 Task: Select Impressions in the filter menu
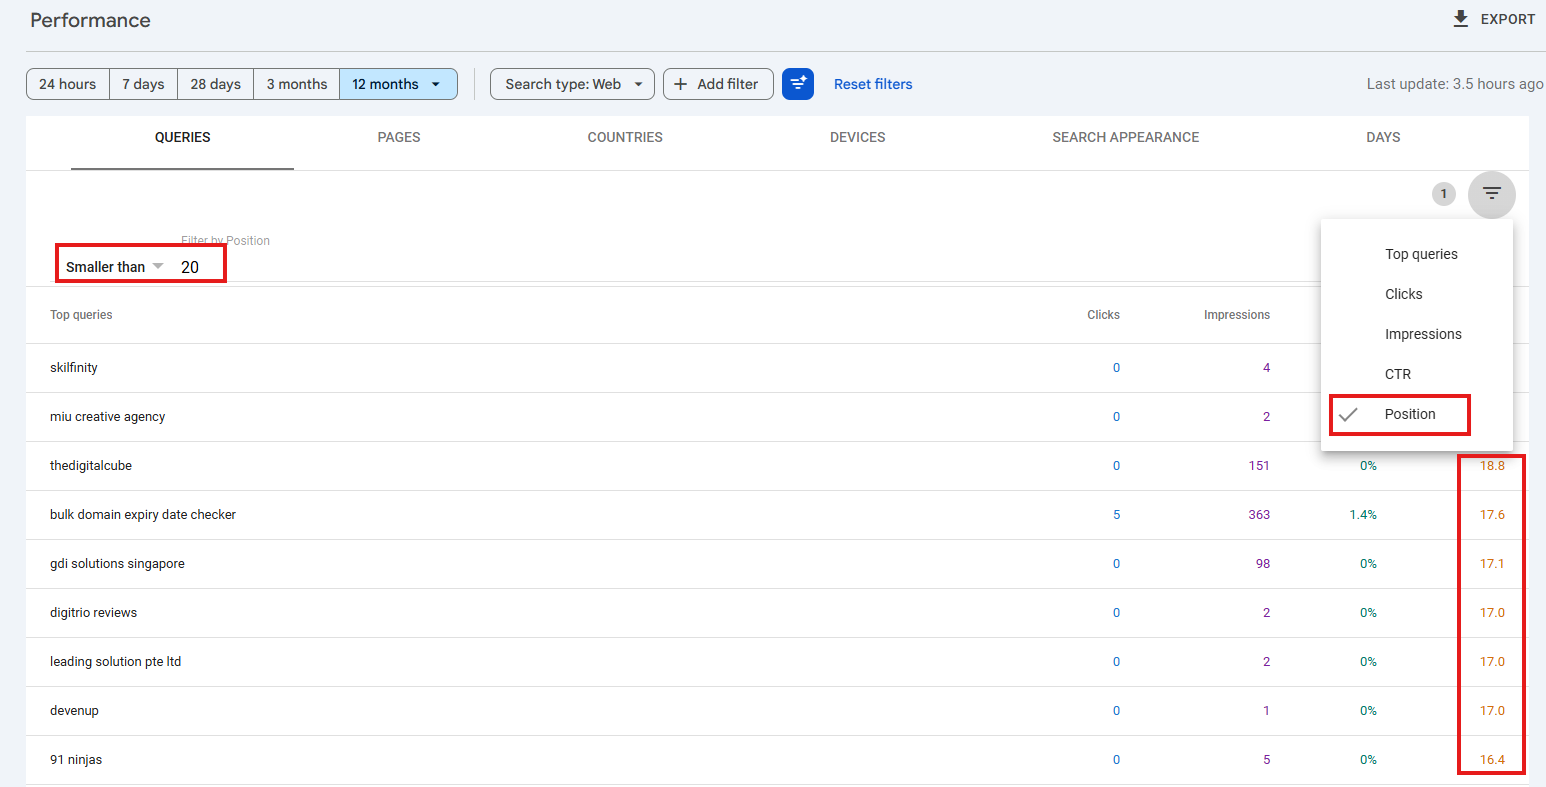pos(1422,334)
